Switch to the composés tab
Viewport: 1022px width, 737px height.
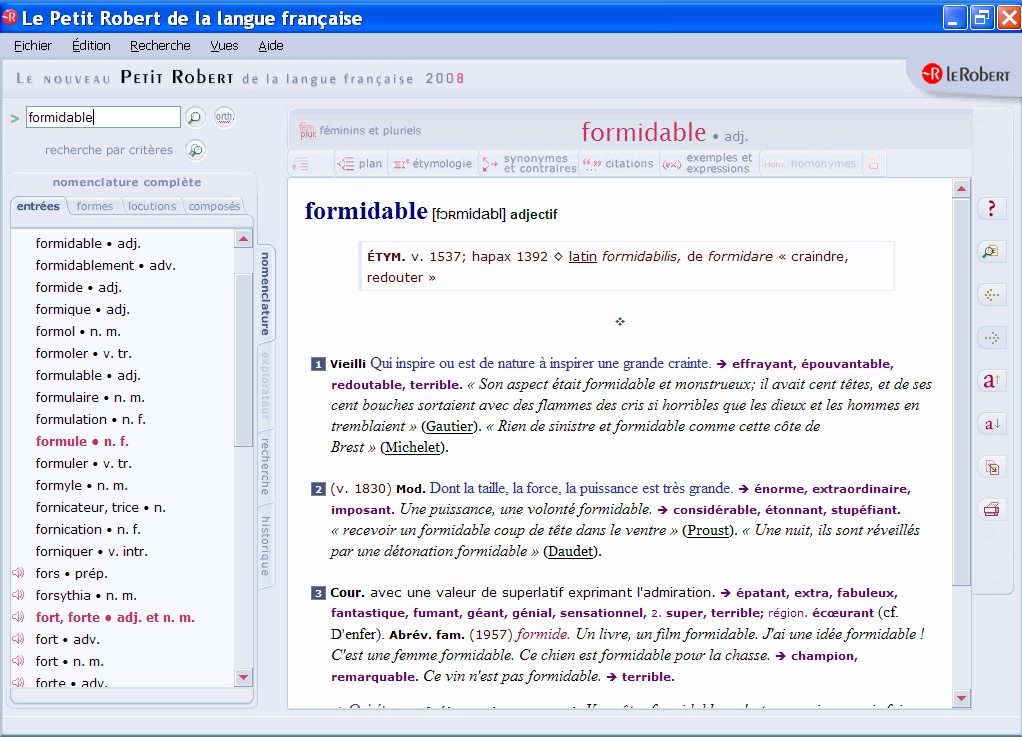click(x=214, y=207)
